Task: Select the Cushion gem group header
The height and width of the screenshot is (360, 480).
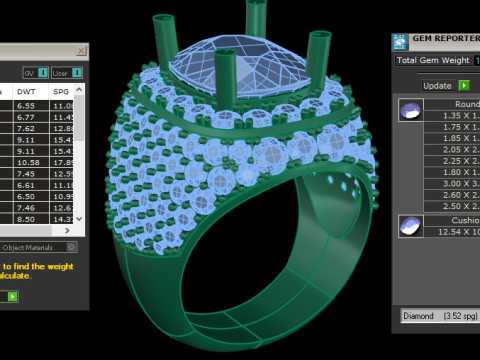Action: [x=452, y=220]
